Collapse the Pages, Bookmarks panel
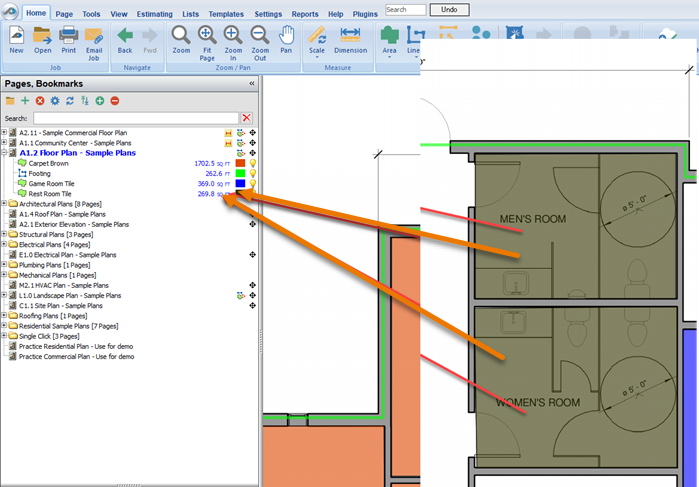This screenshot has width=699, height=487. pyautogui.click(x=252, y=84)
